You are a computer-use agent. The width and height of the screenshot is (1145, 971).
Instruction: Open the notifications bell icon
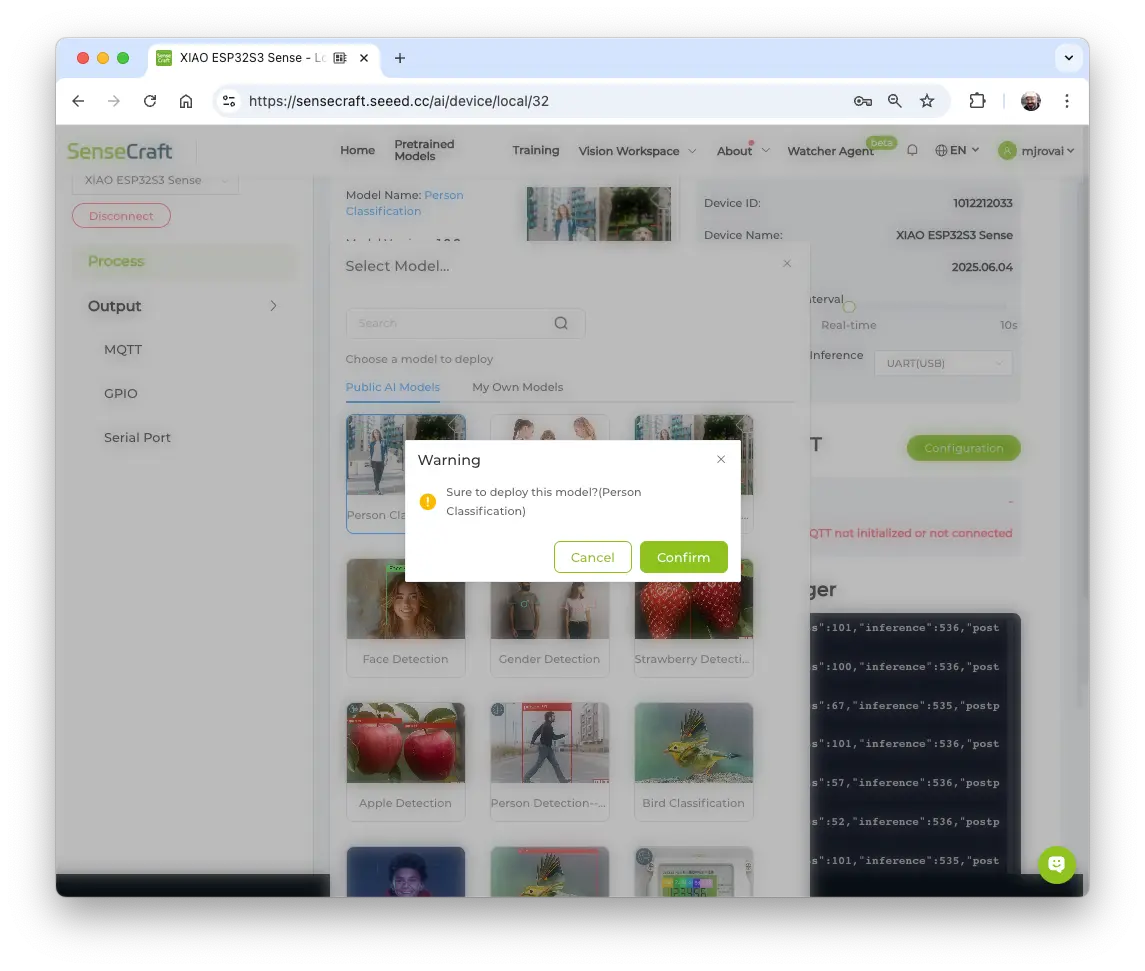(x=912, y=150)
